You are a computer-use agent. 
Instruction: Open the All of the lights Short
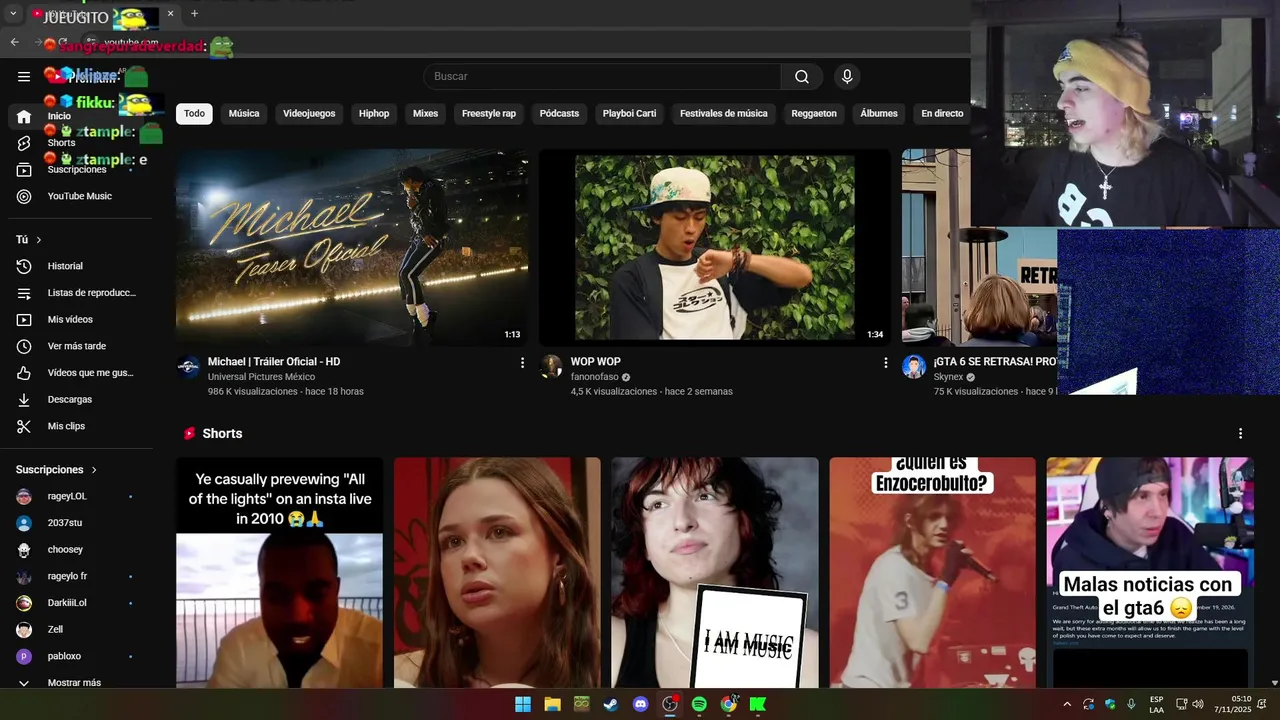[x=279, y=573]
